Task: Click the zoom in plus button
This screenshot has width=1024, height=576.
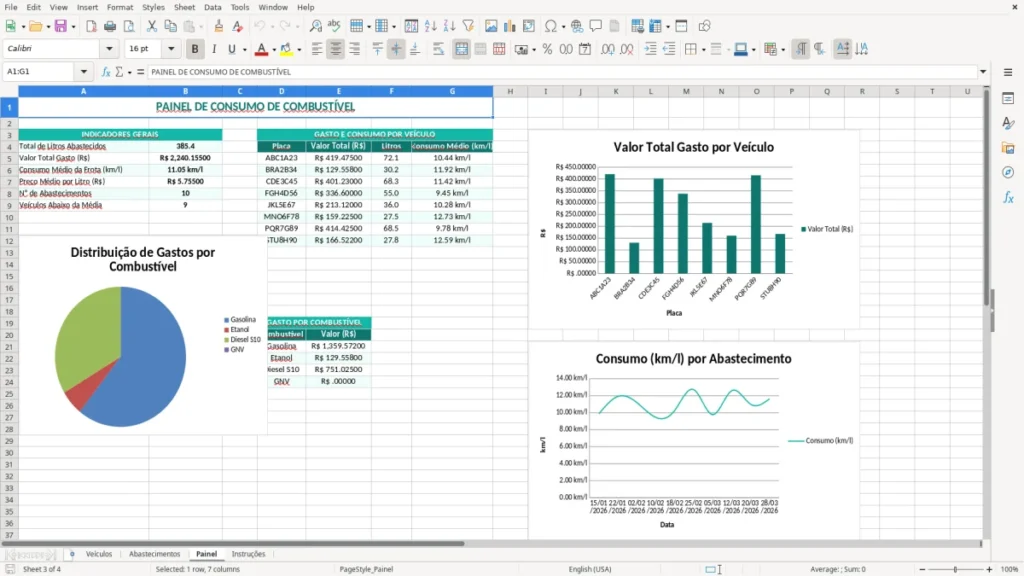Action: tap(989, 569)
